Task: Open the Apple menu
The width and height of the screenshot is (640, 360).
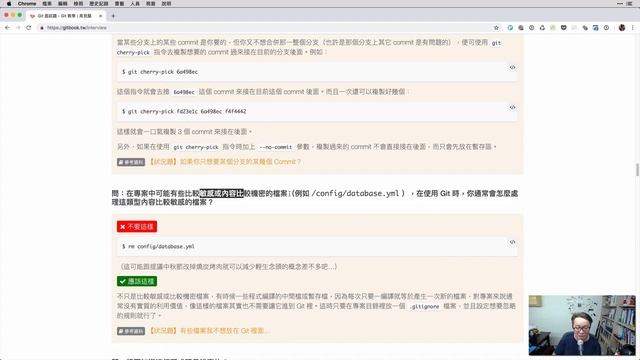Action: click(x=9, y=3)
